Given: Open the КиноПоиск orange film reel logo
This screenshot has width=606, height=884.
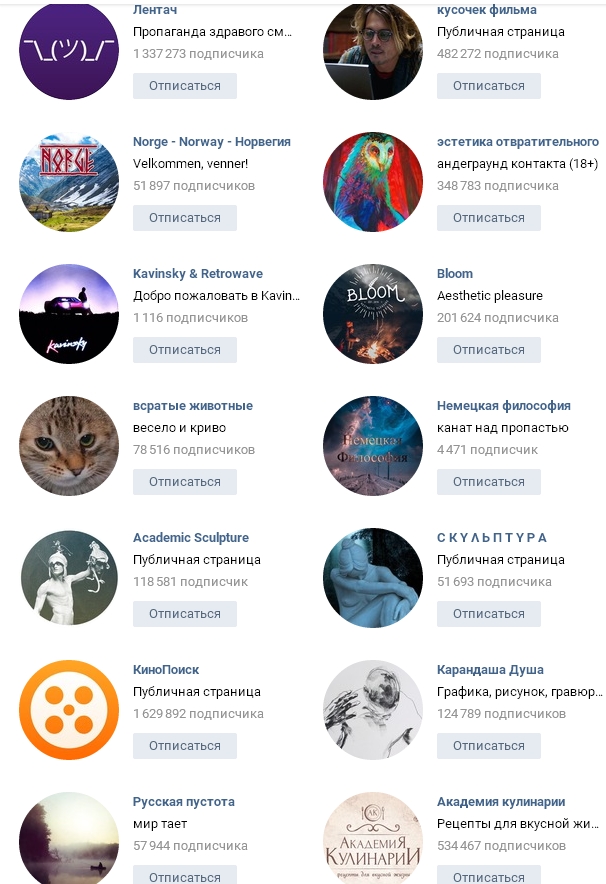Looking at the screenshot, I should tap(69, 710).
